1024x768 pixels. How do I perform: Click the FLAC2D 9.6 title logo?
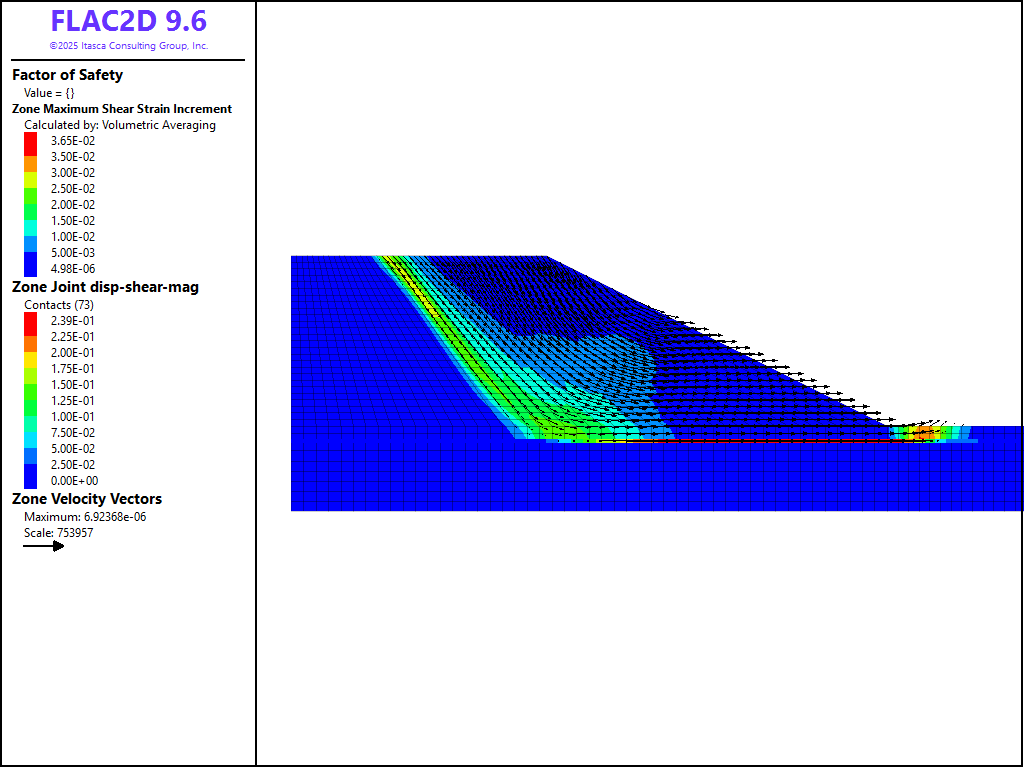tap(128, 22)
